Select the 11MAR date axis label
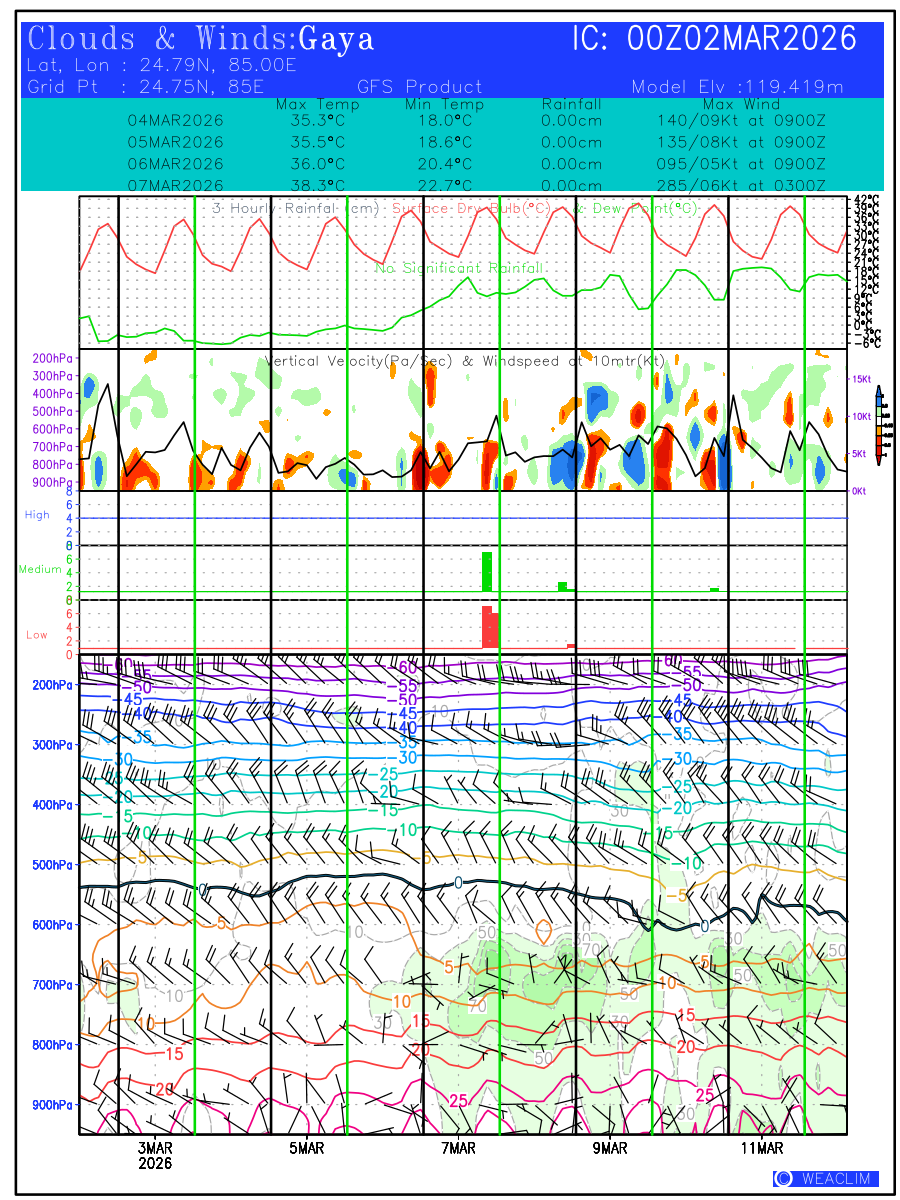 [x=762, y=1149]
